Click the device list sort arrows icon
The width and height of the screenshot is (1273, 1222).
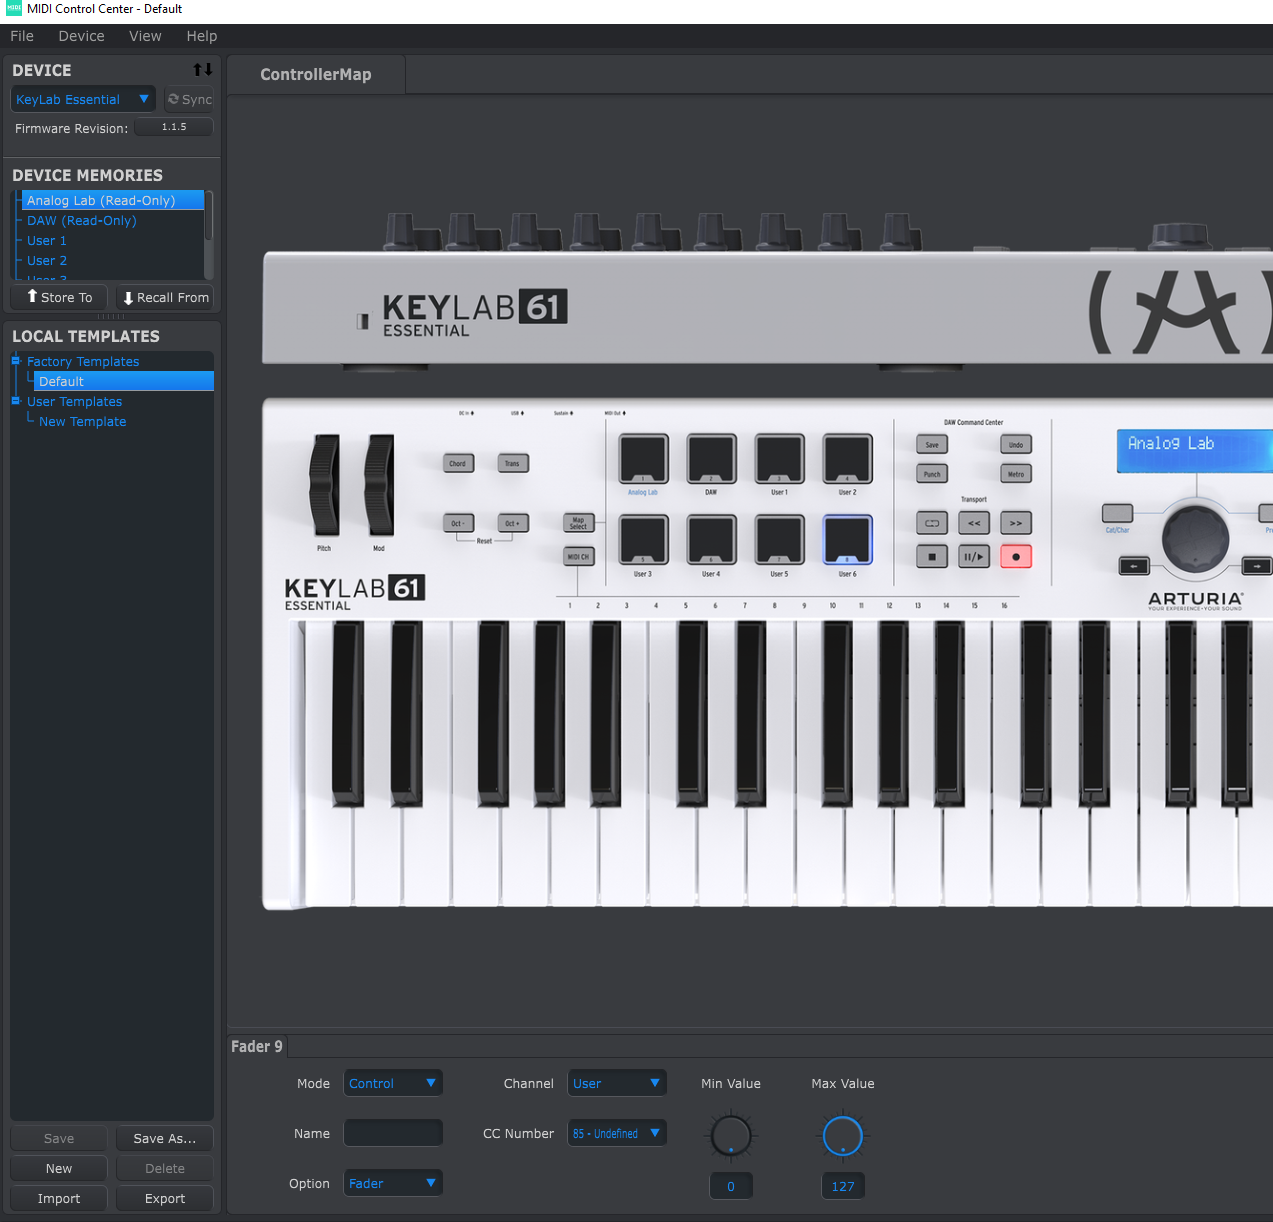point(203,70)
